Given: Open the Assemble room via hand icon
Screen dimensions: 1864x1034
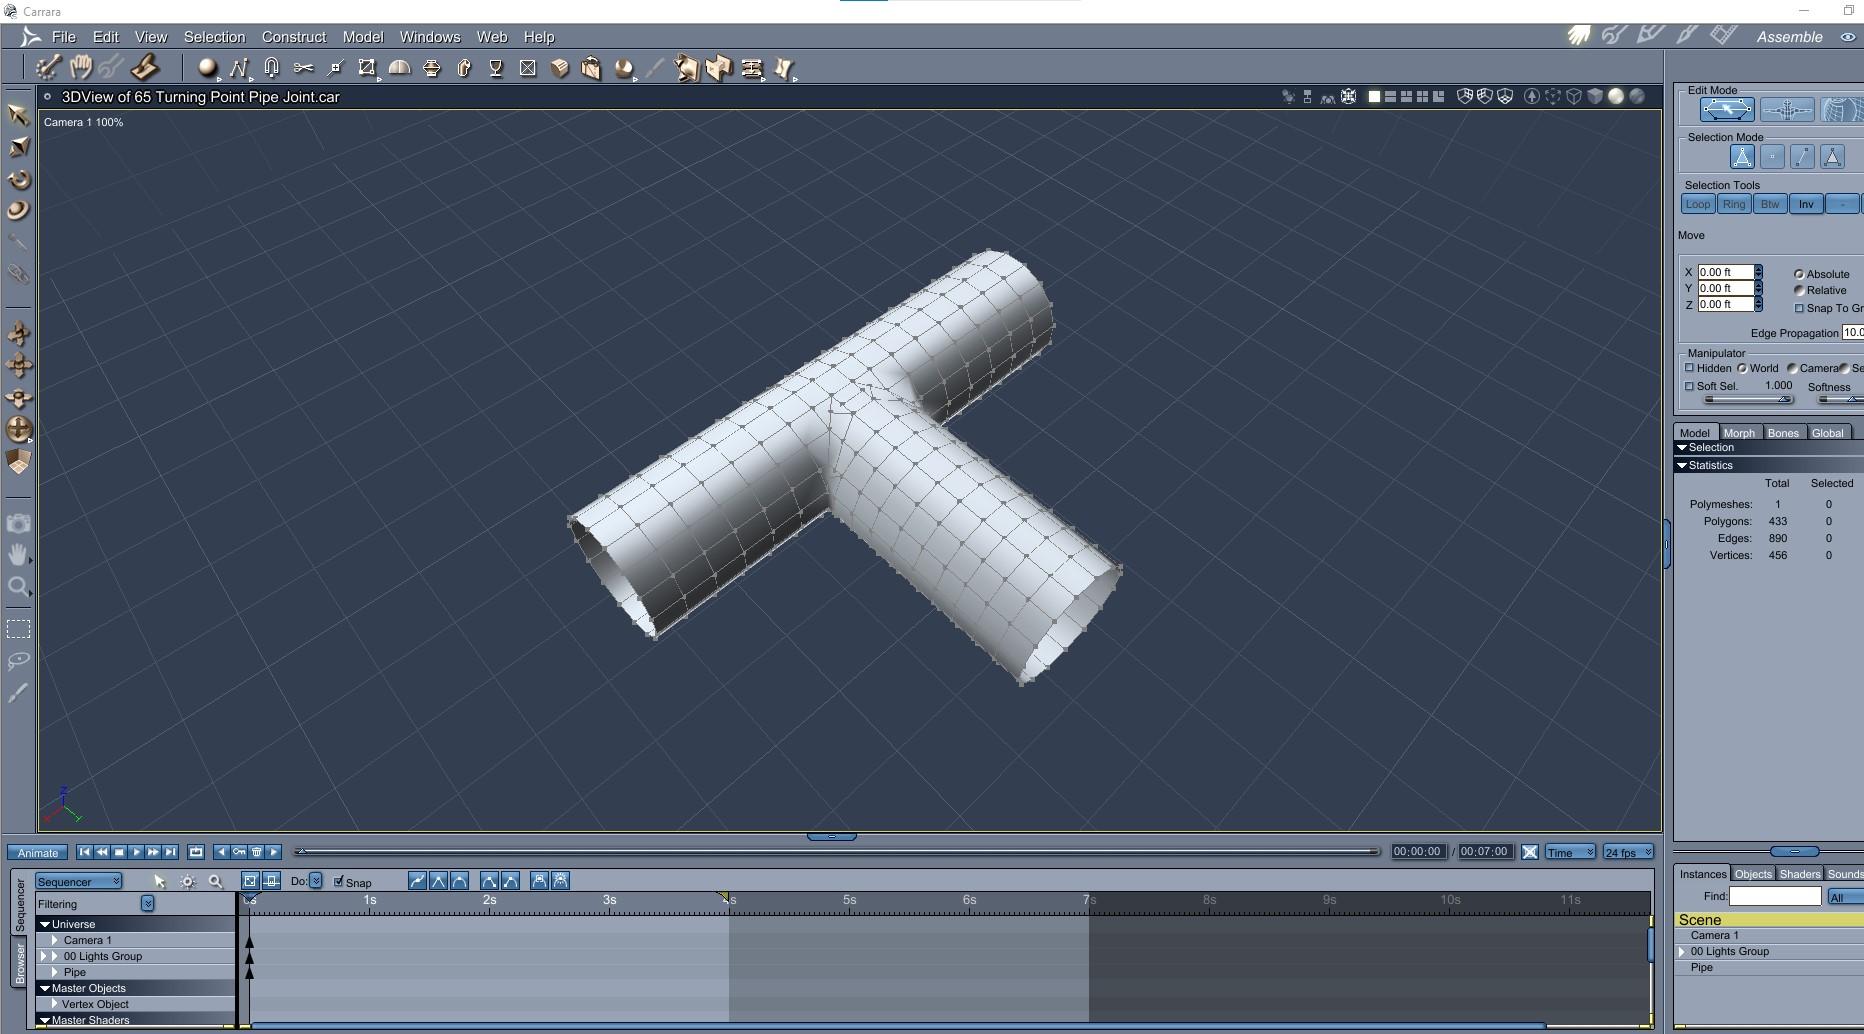Looking at the screenshot, I should [1579, 36].
